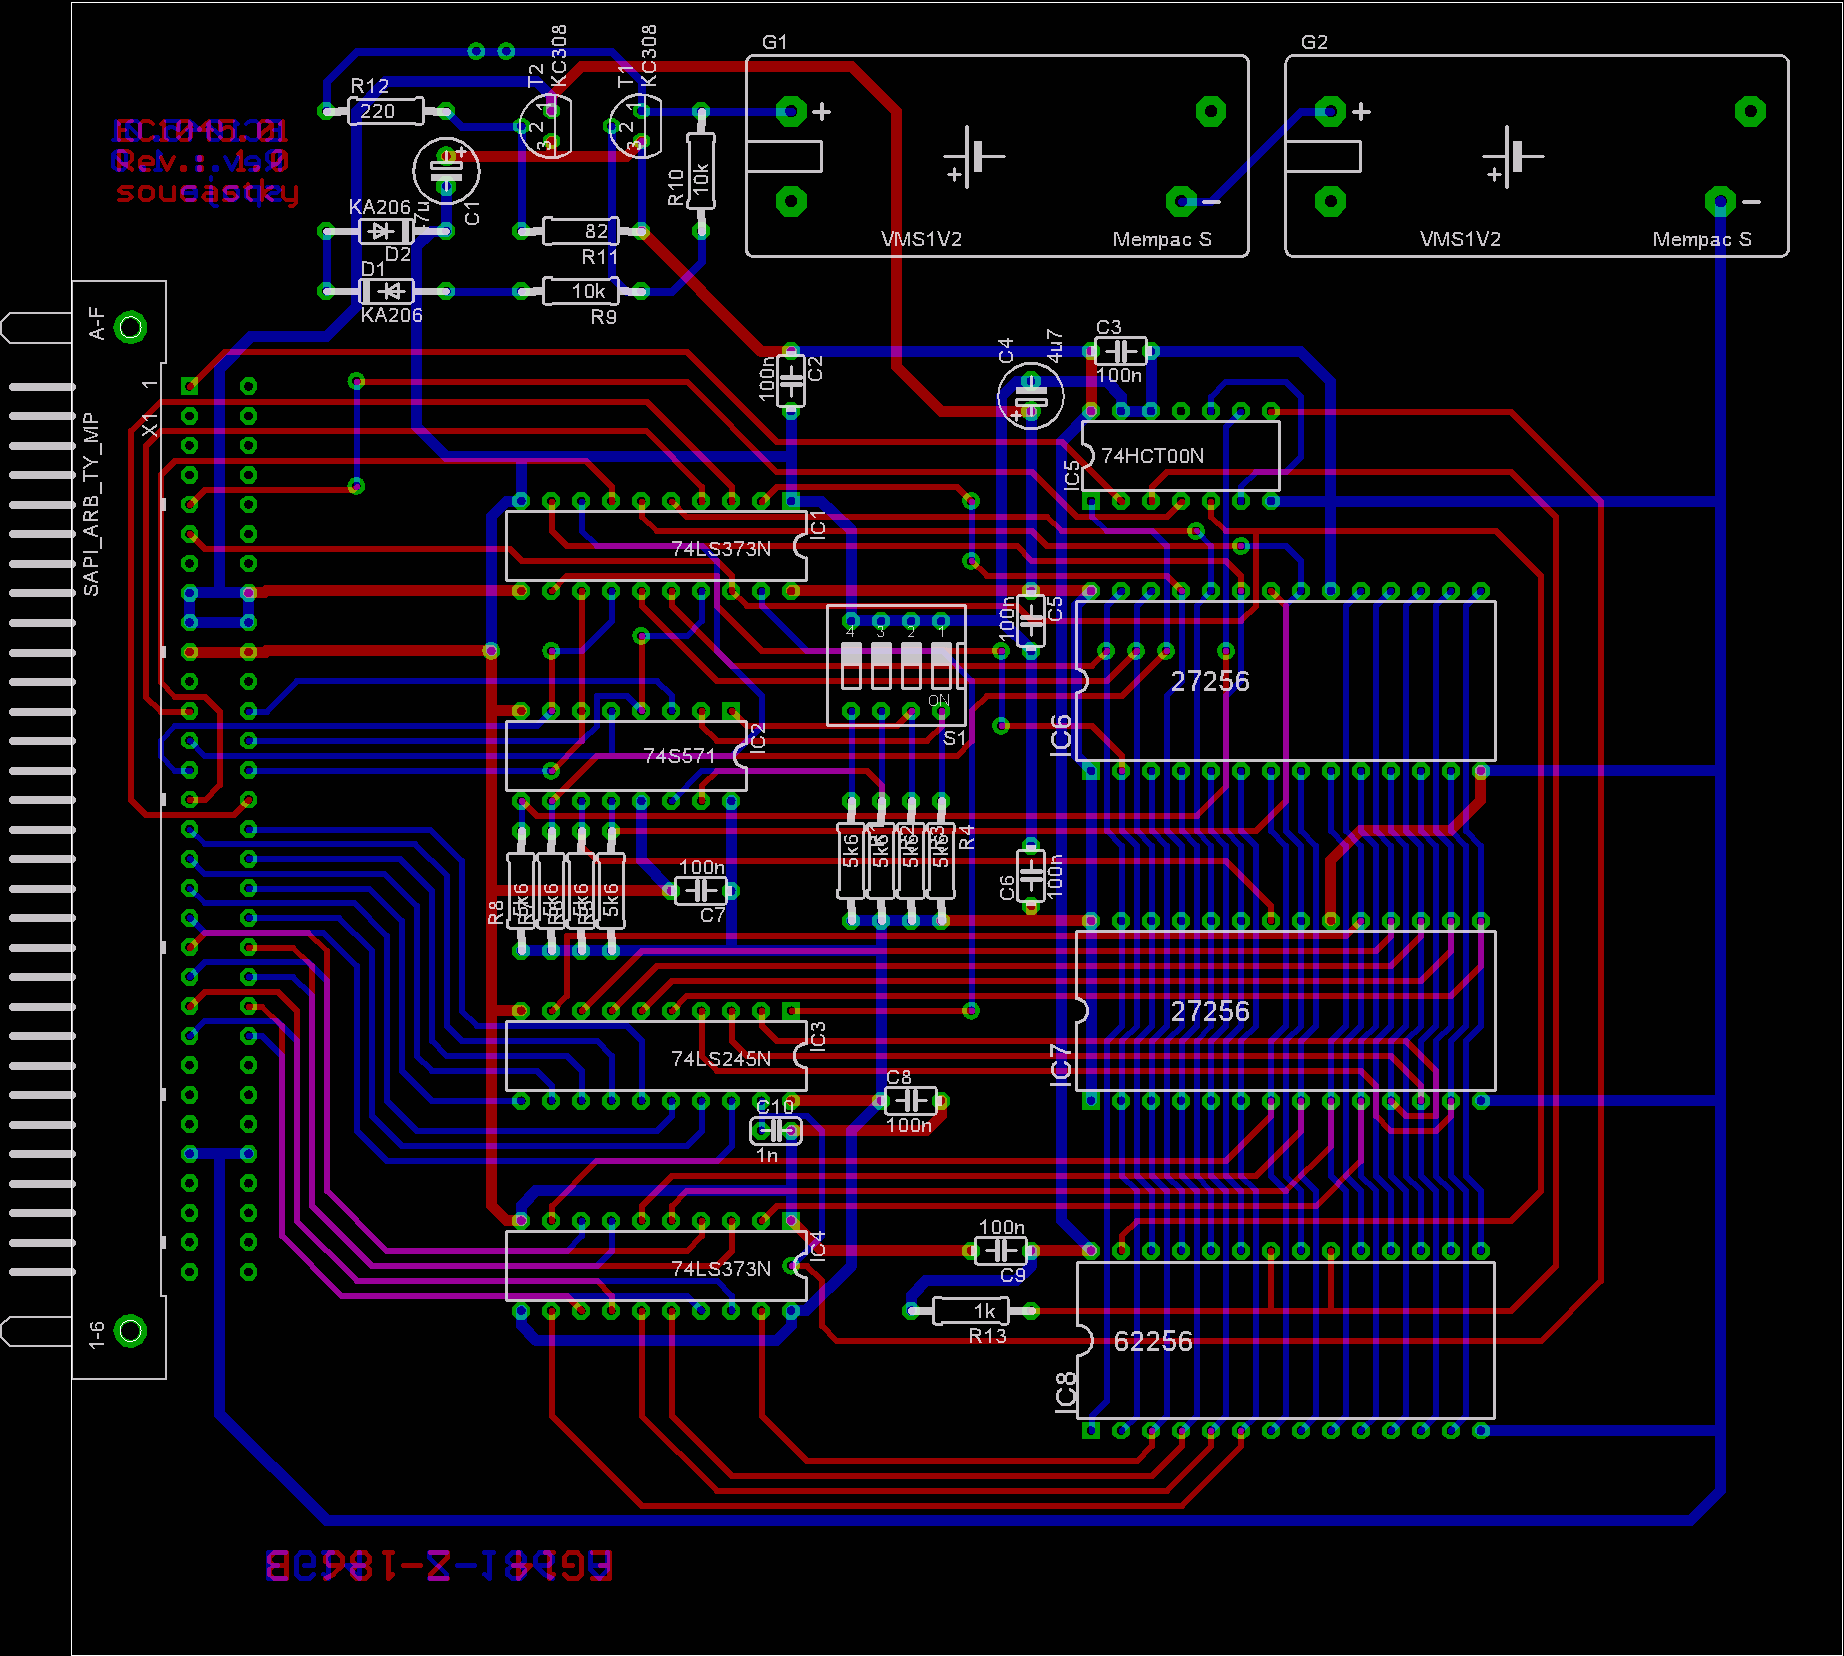
Task: Click the IC8 62256 RAM chip
Action: pos(1285,1340)
